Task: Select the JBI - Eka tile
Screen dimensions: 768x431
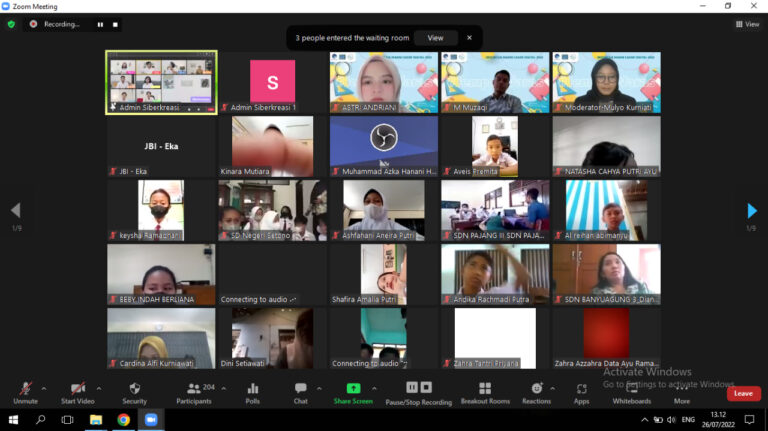Action: (x=161, y=146)
